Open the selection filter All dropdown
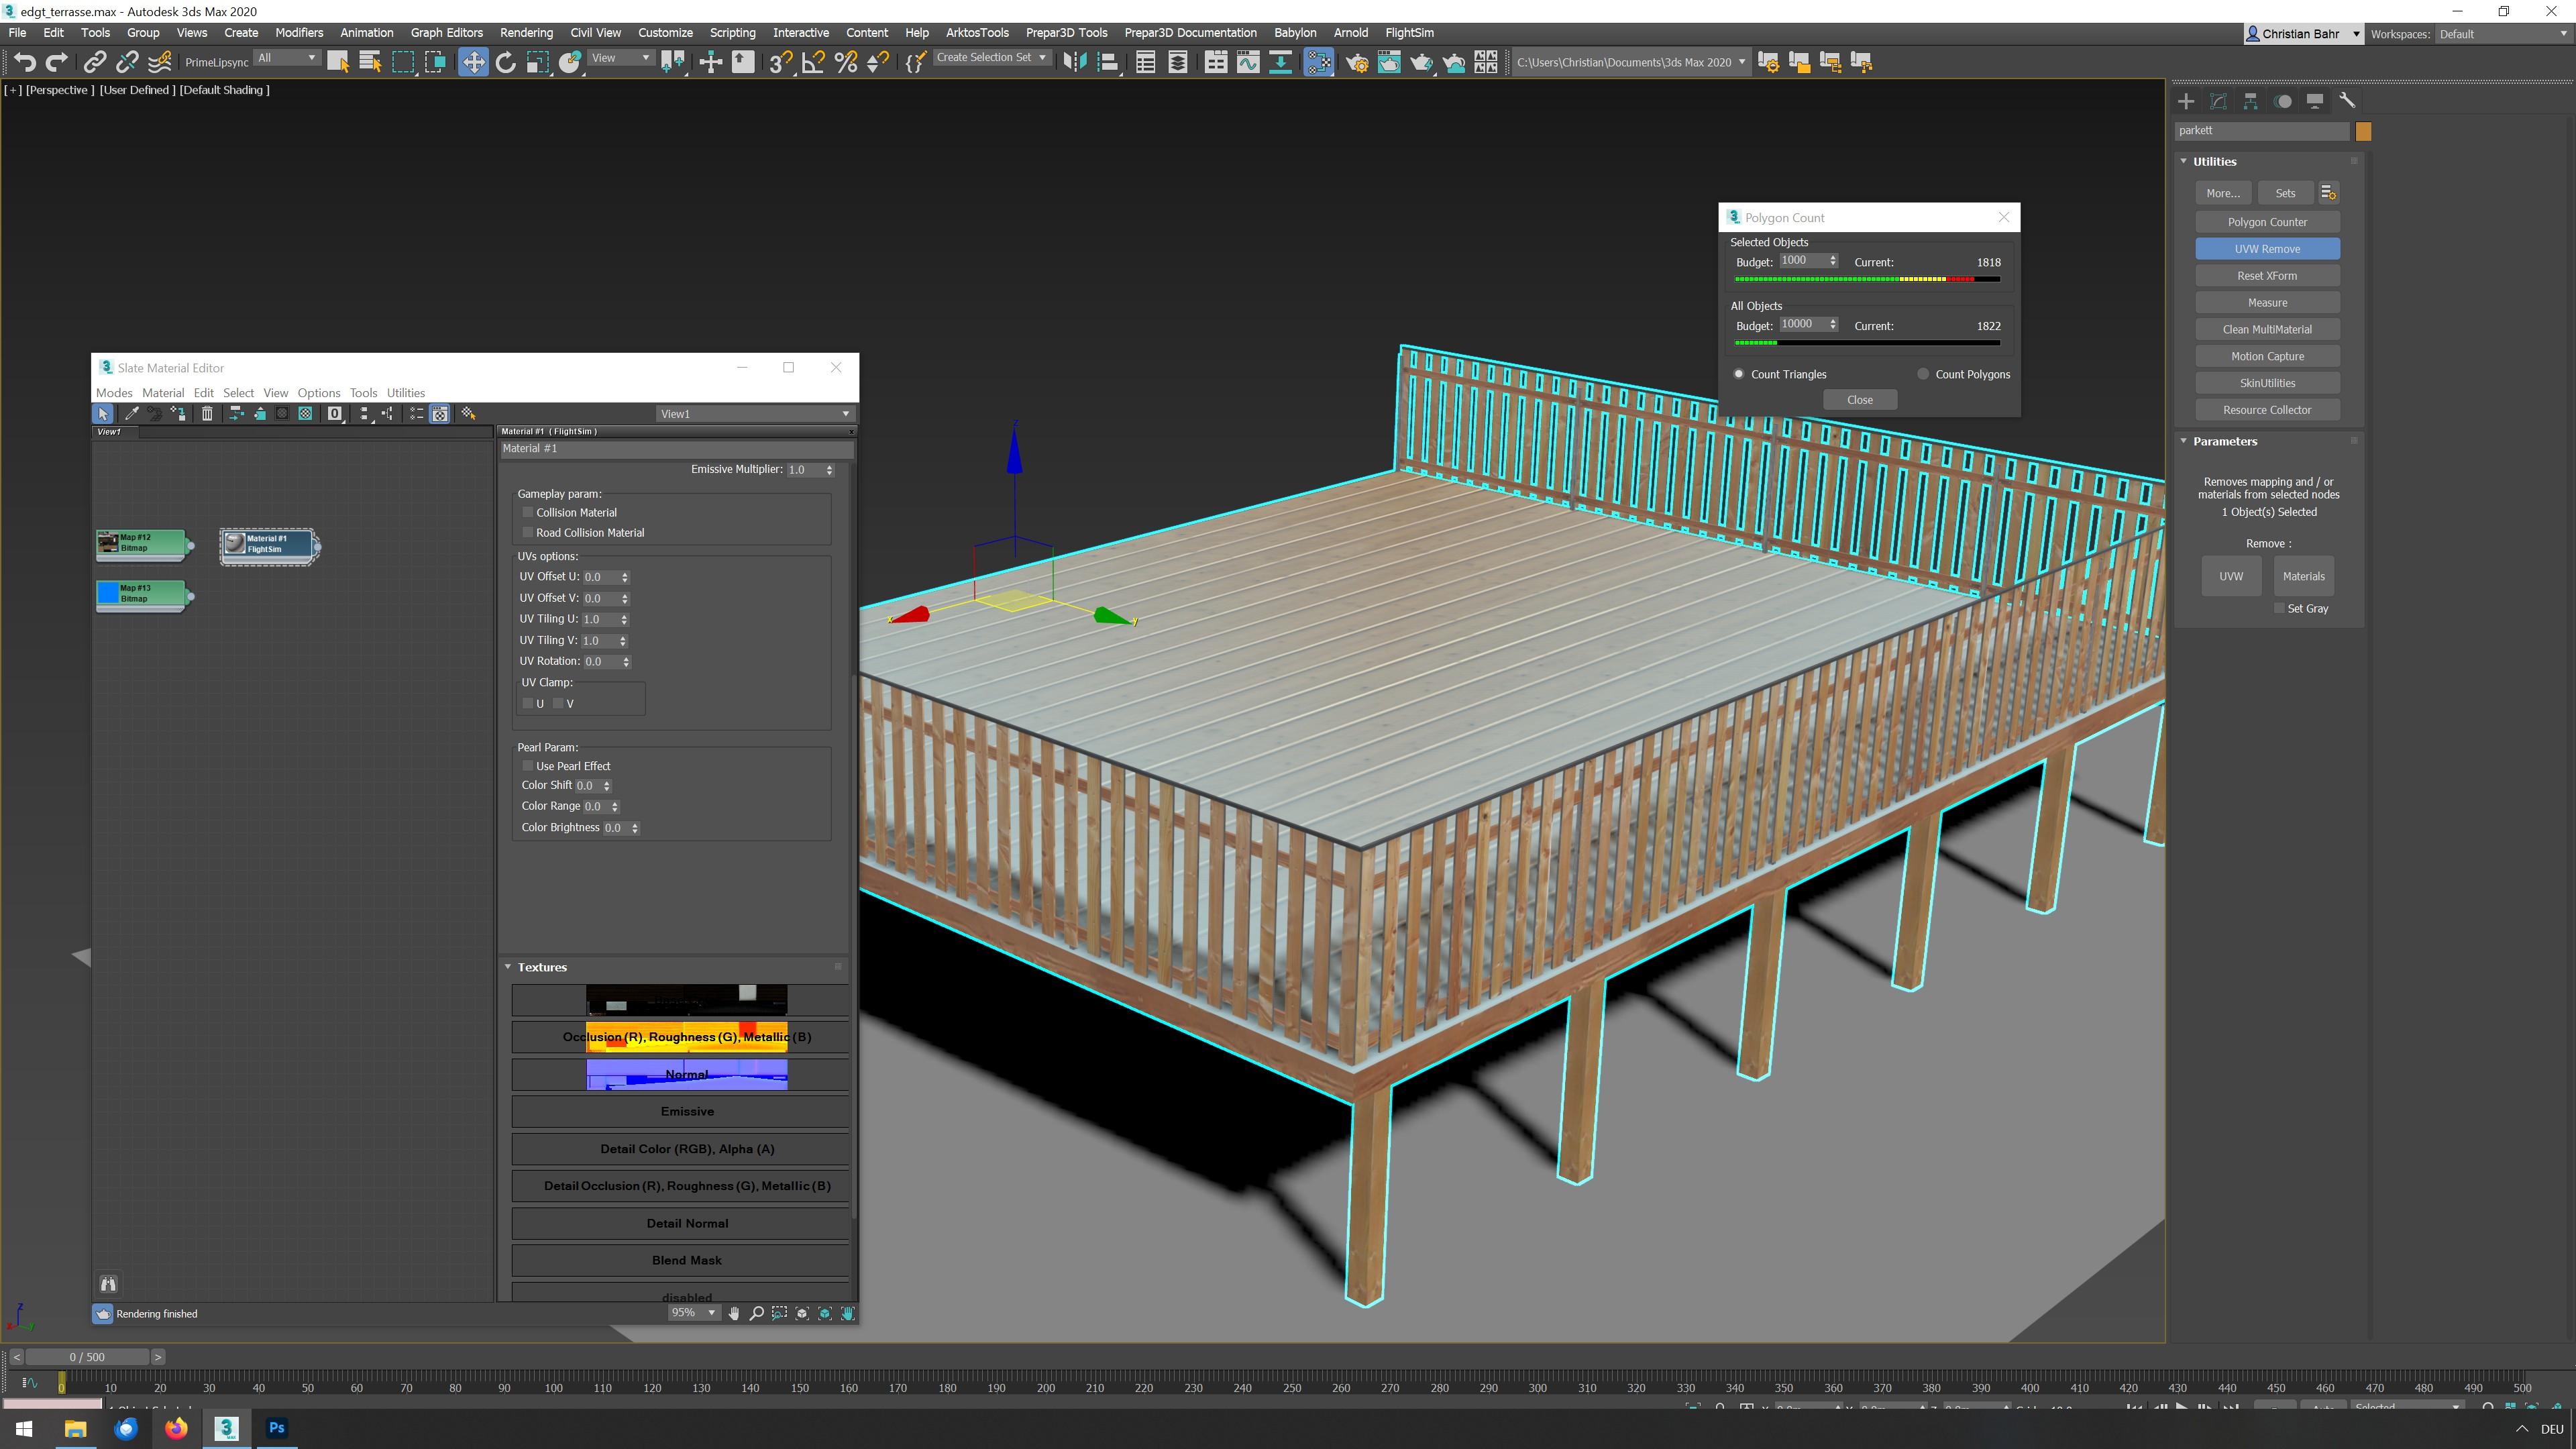The width and height of the screenshot is (2576, 1449). (x=286, y=58)
